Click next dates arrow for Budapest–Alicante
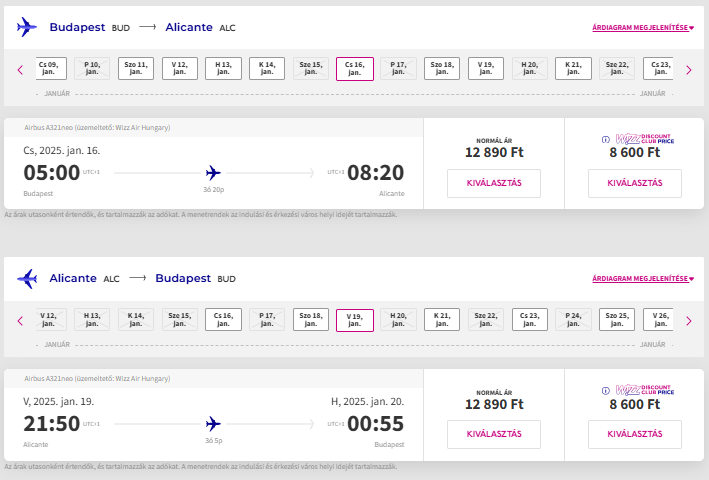Image resolution: width=709 pixels, height=480 pixels. click(x=688, y=70)
